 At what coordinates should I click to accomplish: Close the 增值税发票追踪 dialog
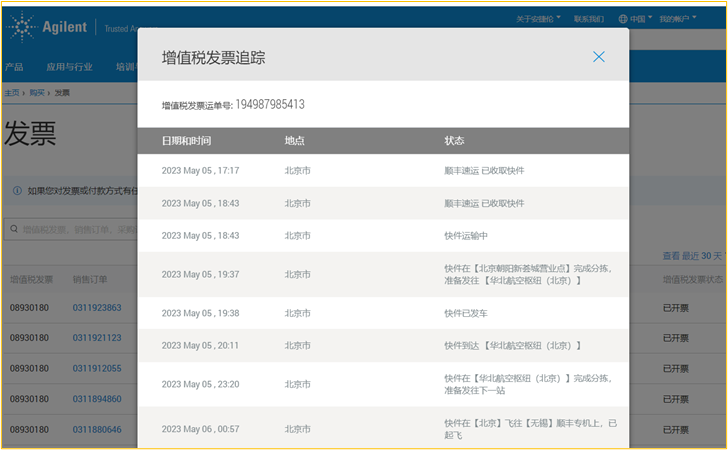598,57
